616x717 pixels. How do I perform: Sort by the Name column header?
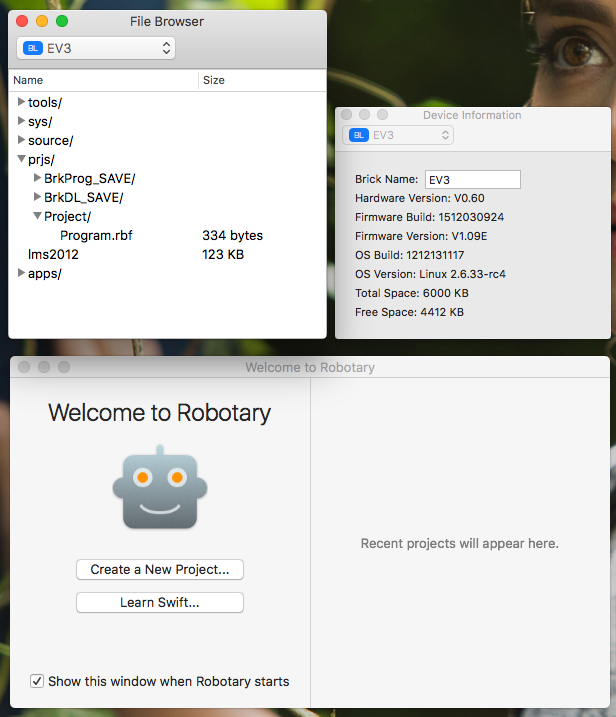click(x=104, y=80)
